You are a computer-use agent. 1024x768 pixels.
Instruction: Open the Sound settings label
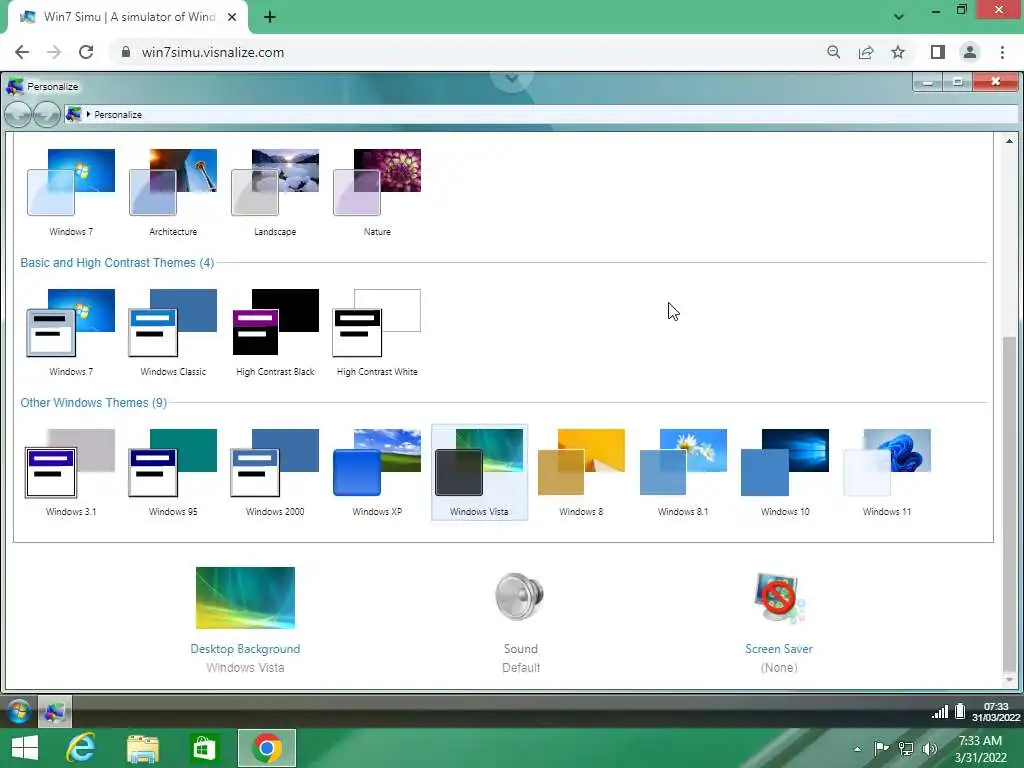click(520, 648)
